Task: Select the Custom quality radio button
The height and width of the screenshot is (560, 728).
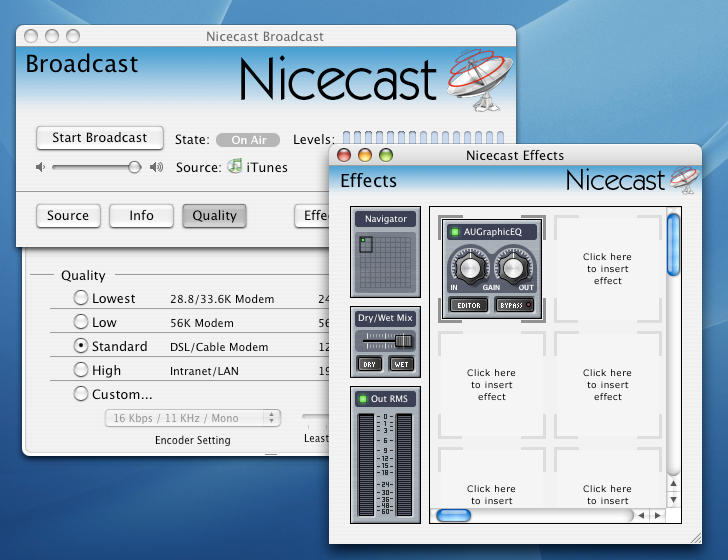Action: [81, 394]
